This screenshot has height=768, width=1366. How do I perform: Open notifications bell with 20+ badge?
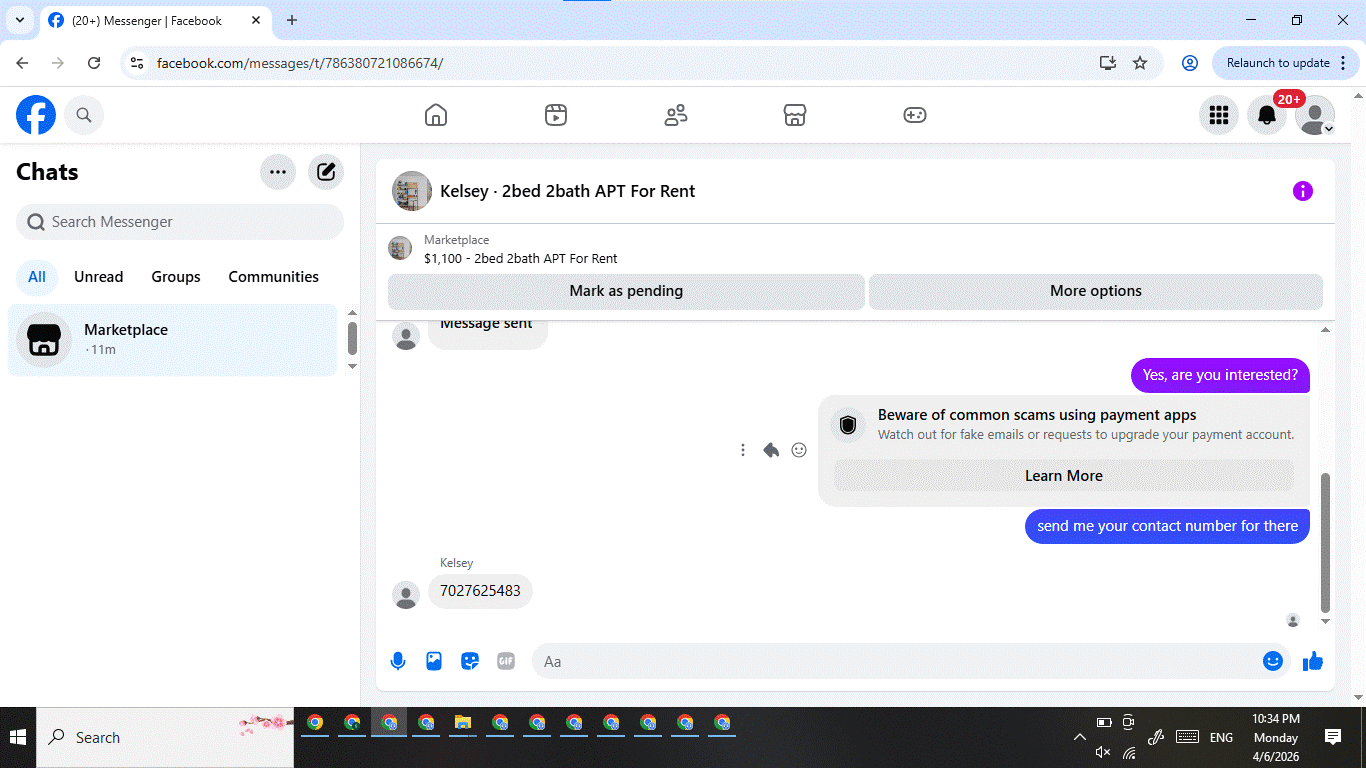coord(1267,115)
